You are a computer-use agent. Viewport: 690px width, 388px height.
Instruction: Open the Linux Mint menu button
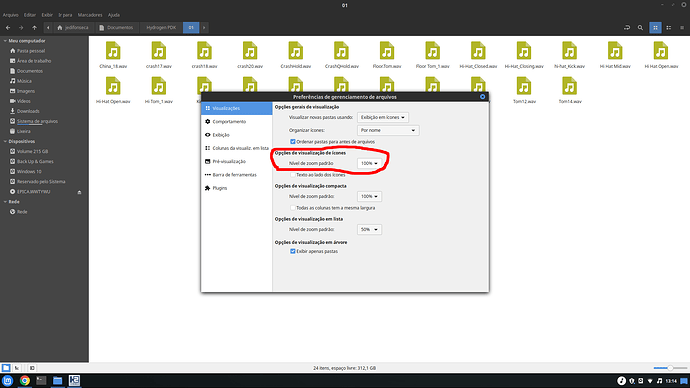[x=7, y=381]
